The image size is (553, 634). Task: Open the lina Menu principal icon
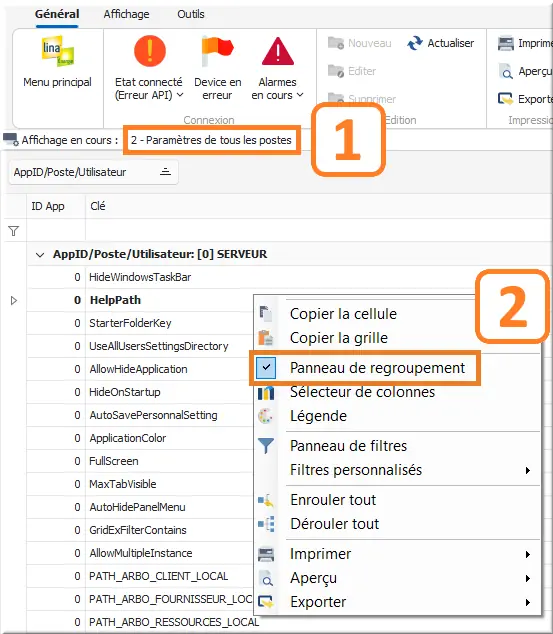(x=57, y=51)
